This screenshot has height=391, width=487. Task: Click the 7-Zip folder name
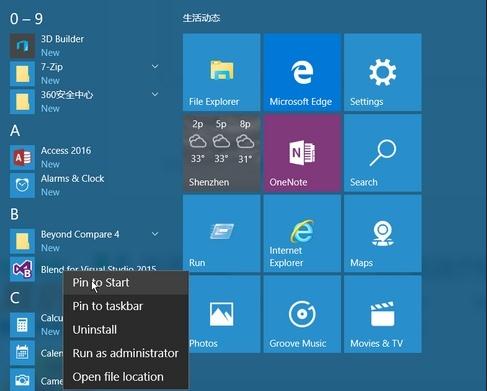(52, 67)
